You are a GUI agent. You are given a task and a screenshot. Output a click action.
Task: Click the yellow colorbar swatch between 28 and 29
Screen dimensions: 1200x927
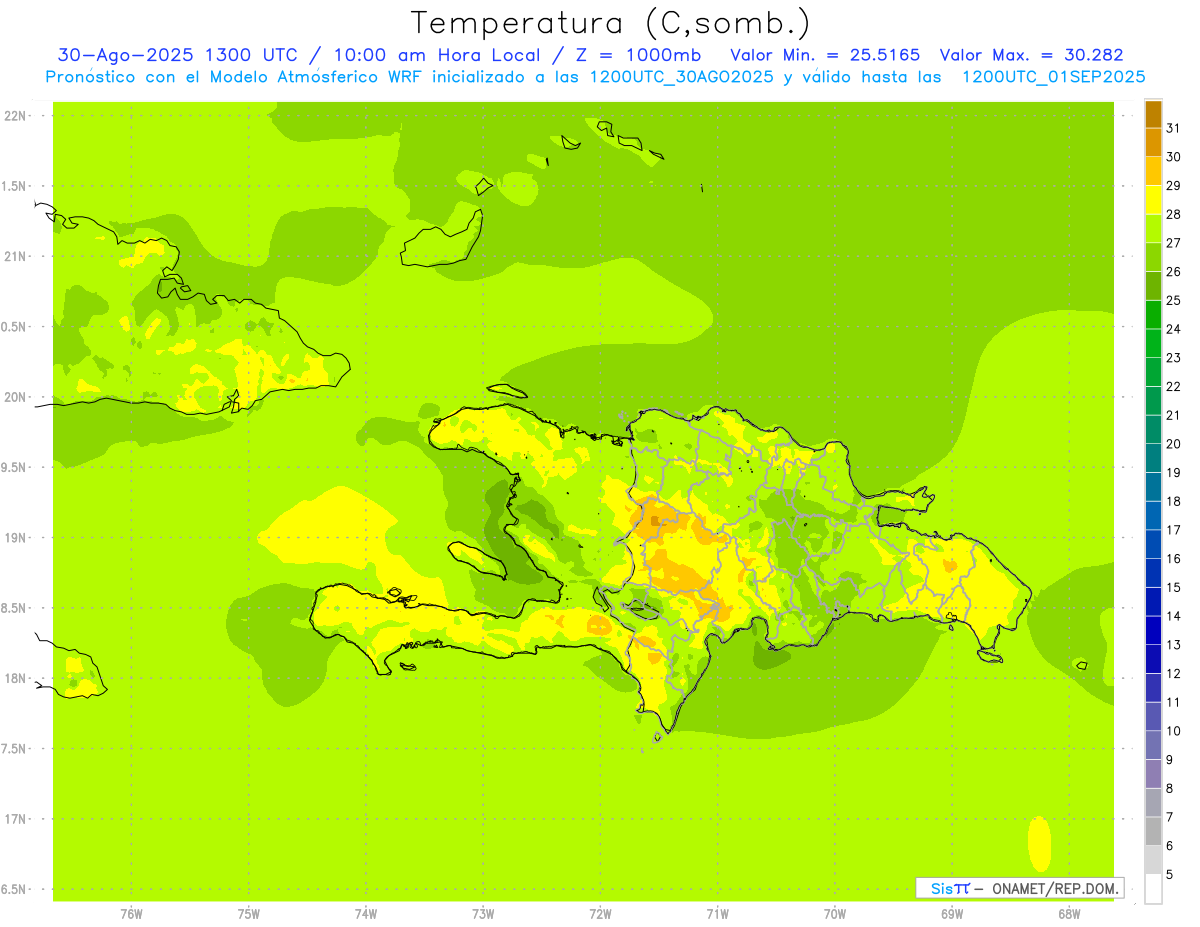(1153, 199)
